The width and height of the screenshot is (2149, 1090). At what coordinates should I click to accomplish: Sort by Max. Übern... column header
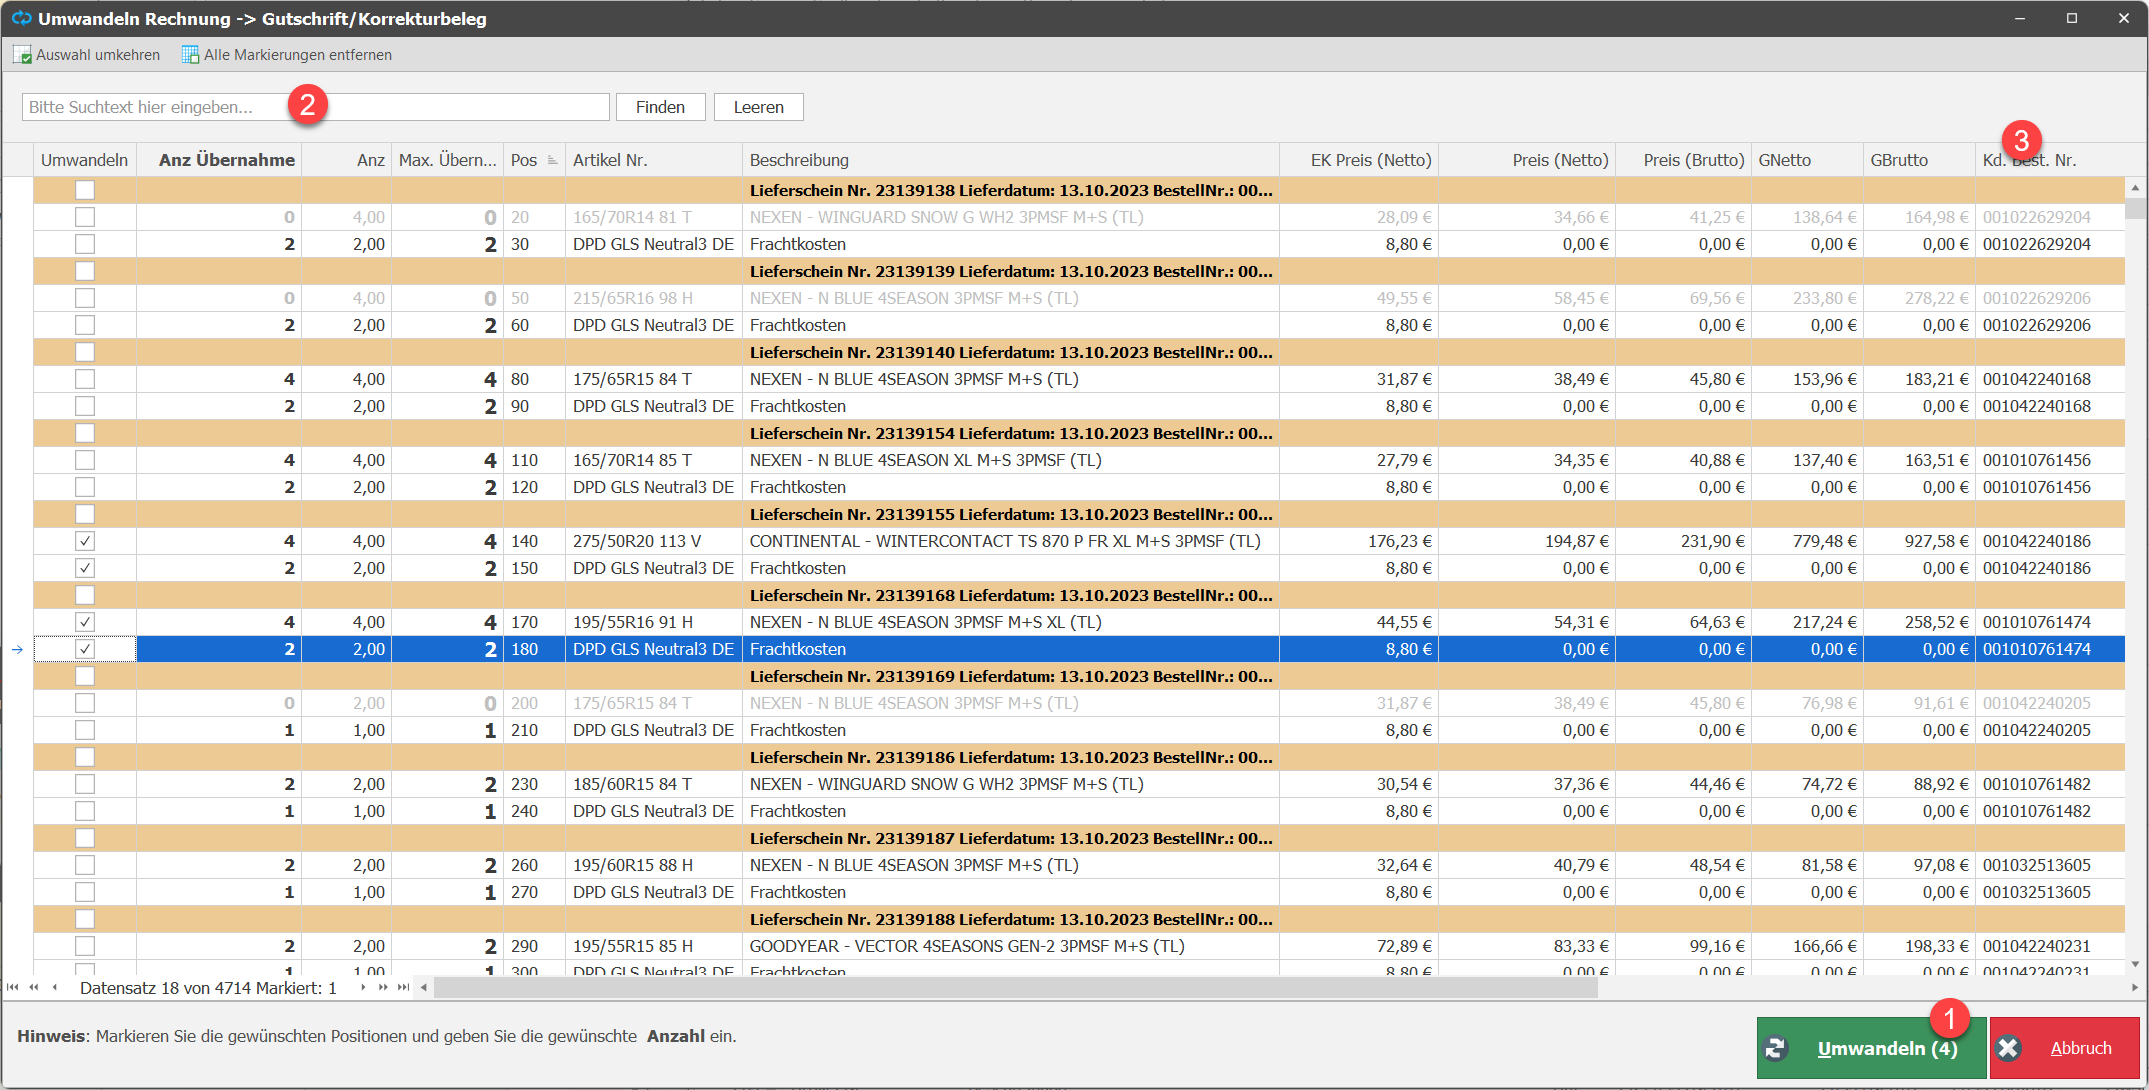447,160
